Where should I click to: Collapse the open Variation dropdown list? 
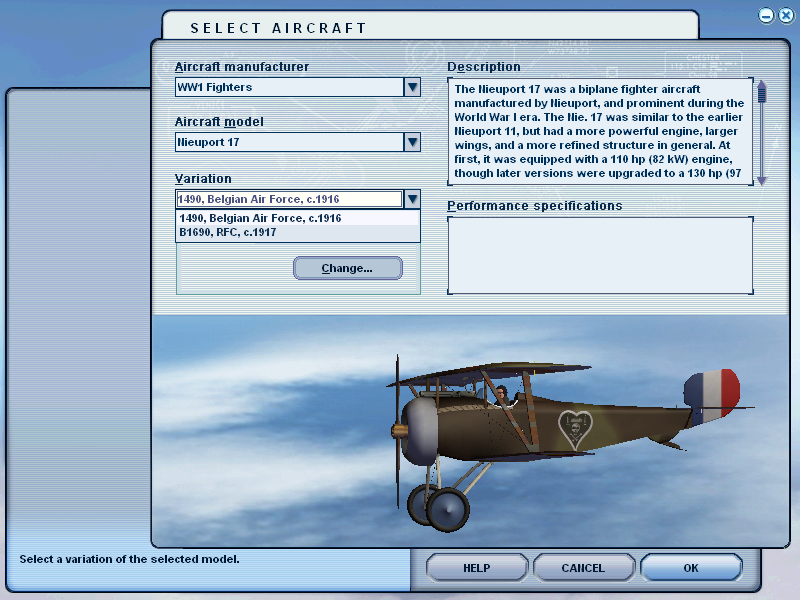412,198
